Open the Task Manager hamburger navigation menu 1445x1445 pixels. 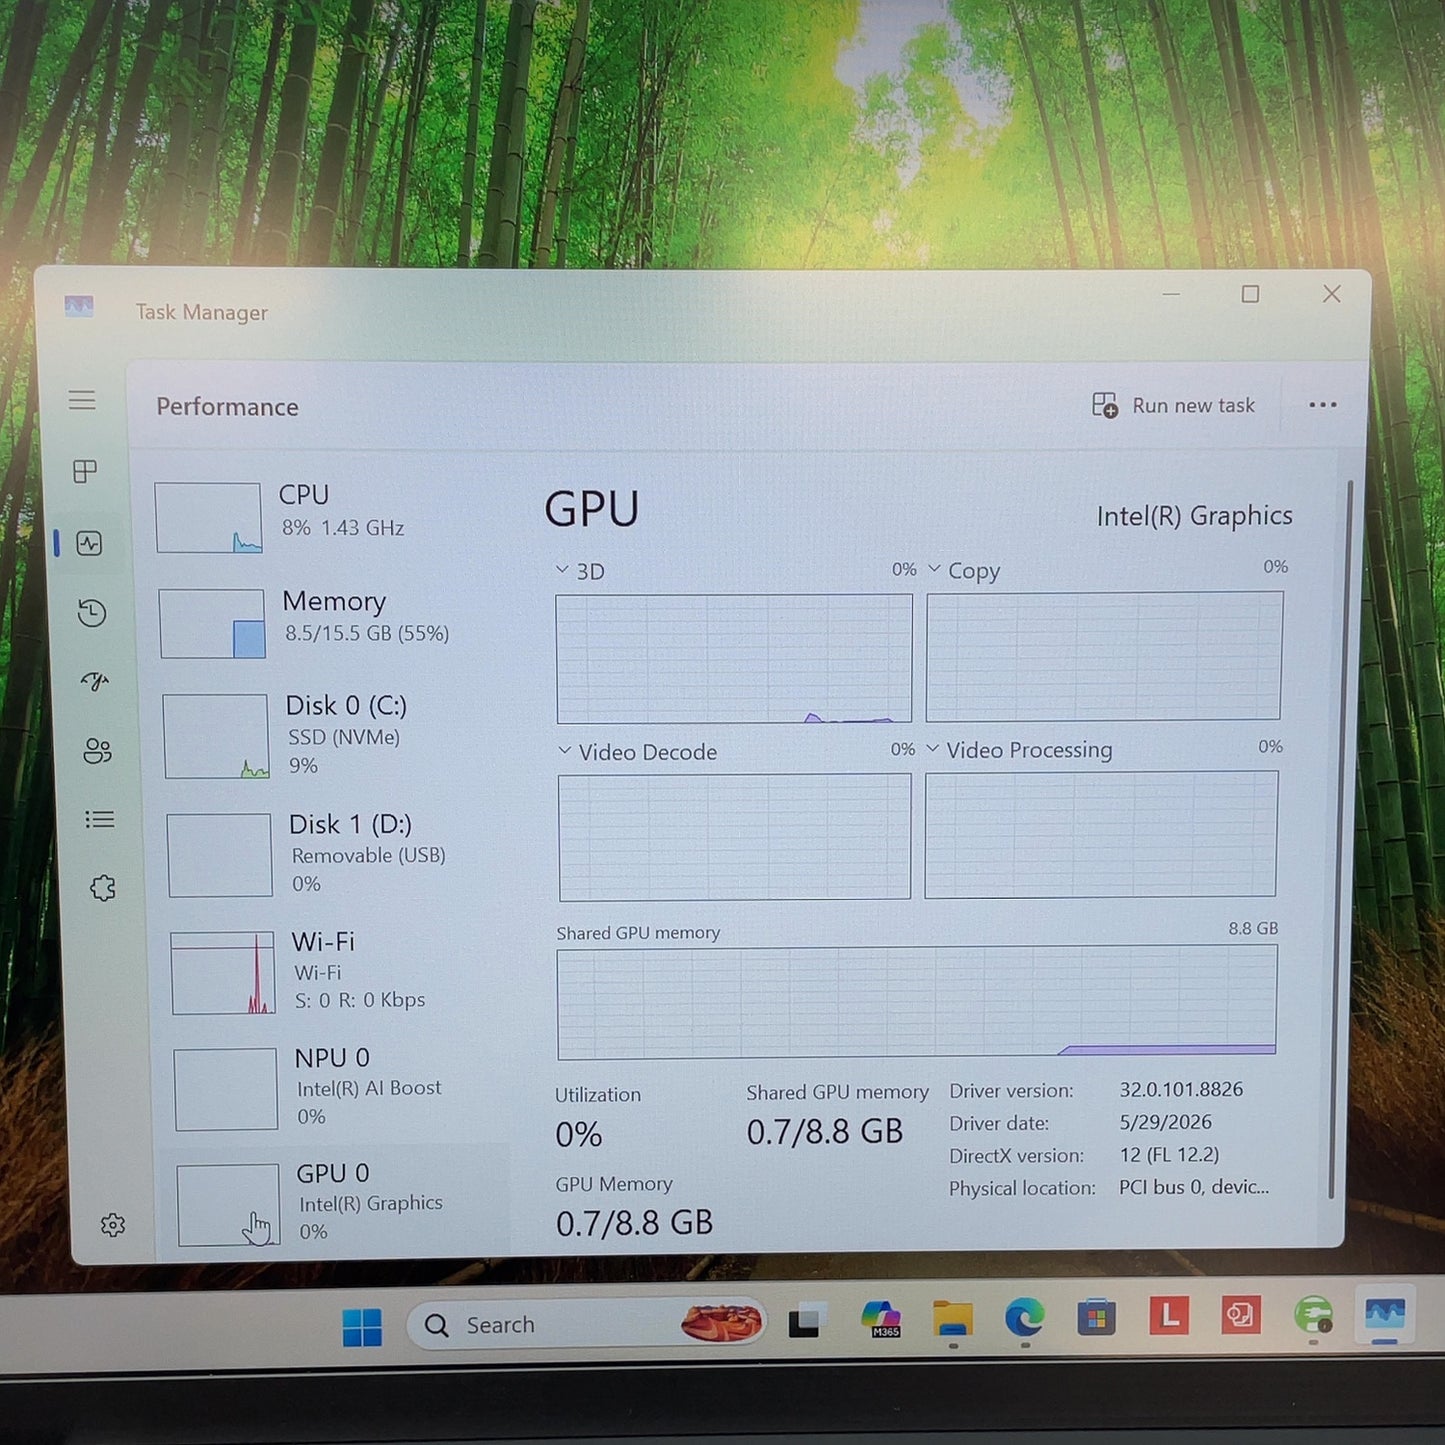[x=82, y=400]
